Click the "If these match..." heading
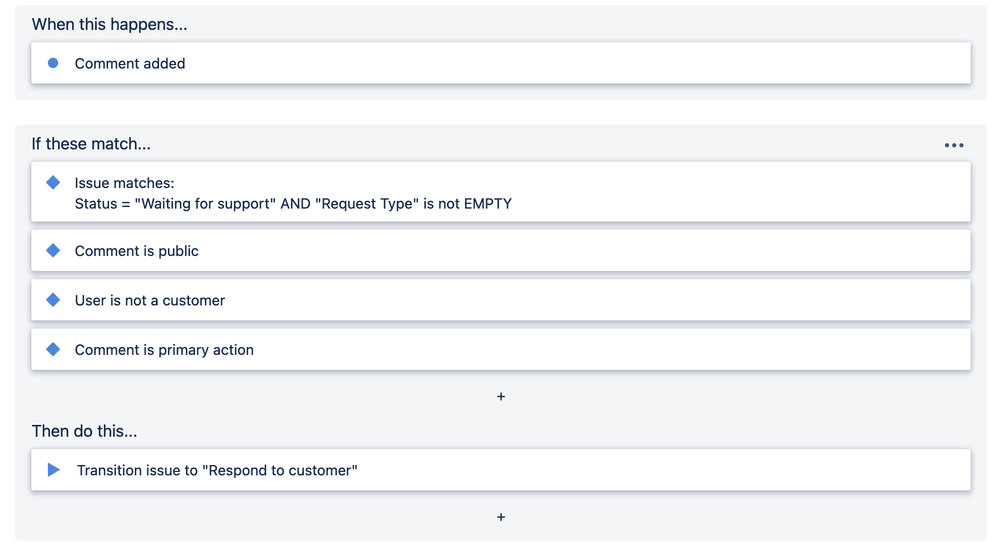Screen dimensions: 998x547 (91, 144)
